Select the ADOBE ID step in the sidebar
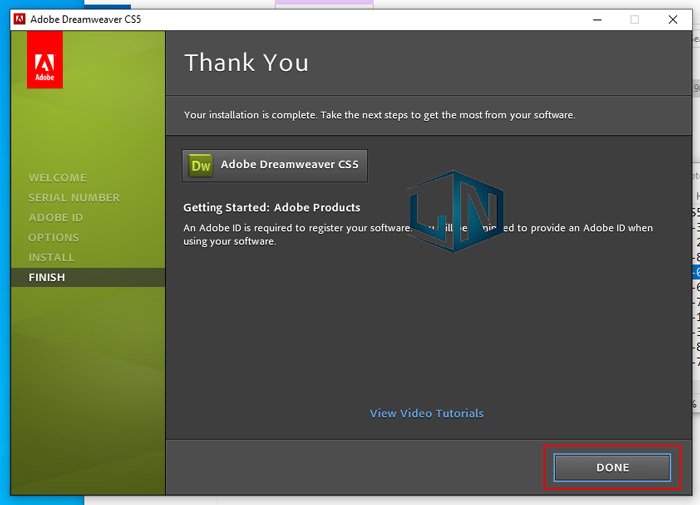The width and height of the screenshot is (700, 505). click(x=56, y=217)
